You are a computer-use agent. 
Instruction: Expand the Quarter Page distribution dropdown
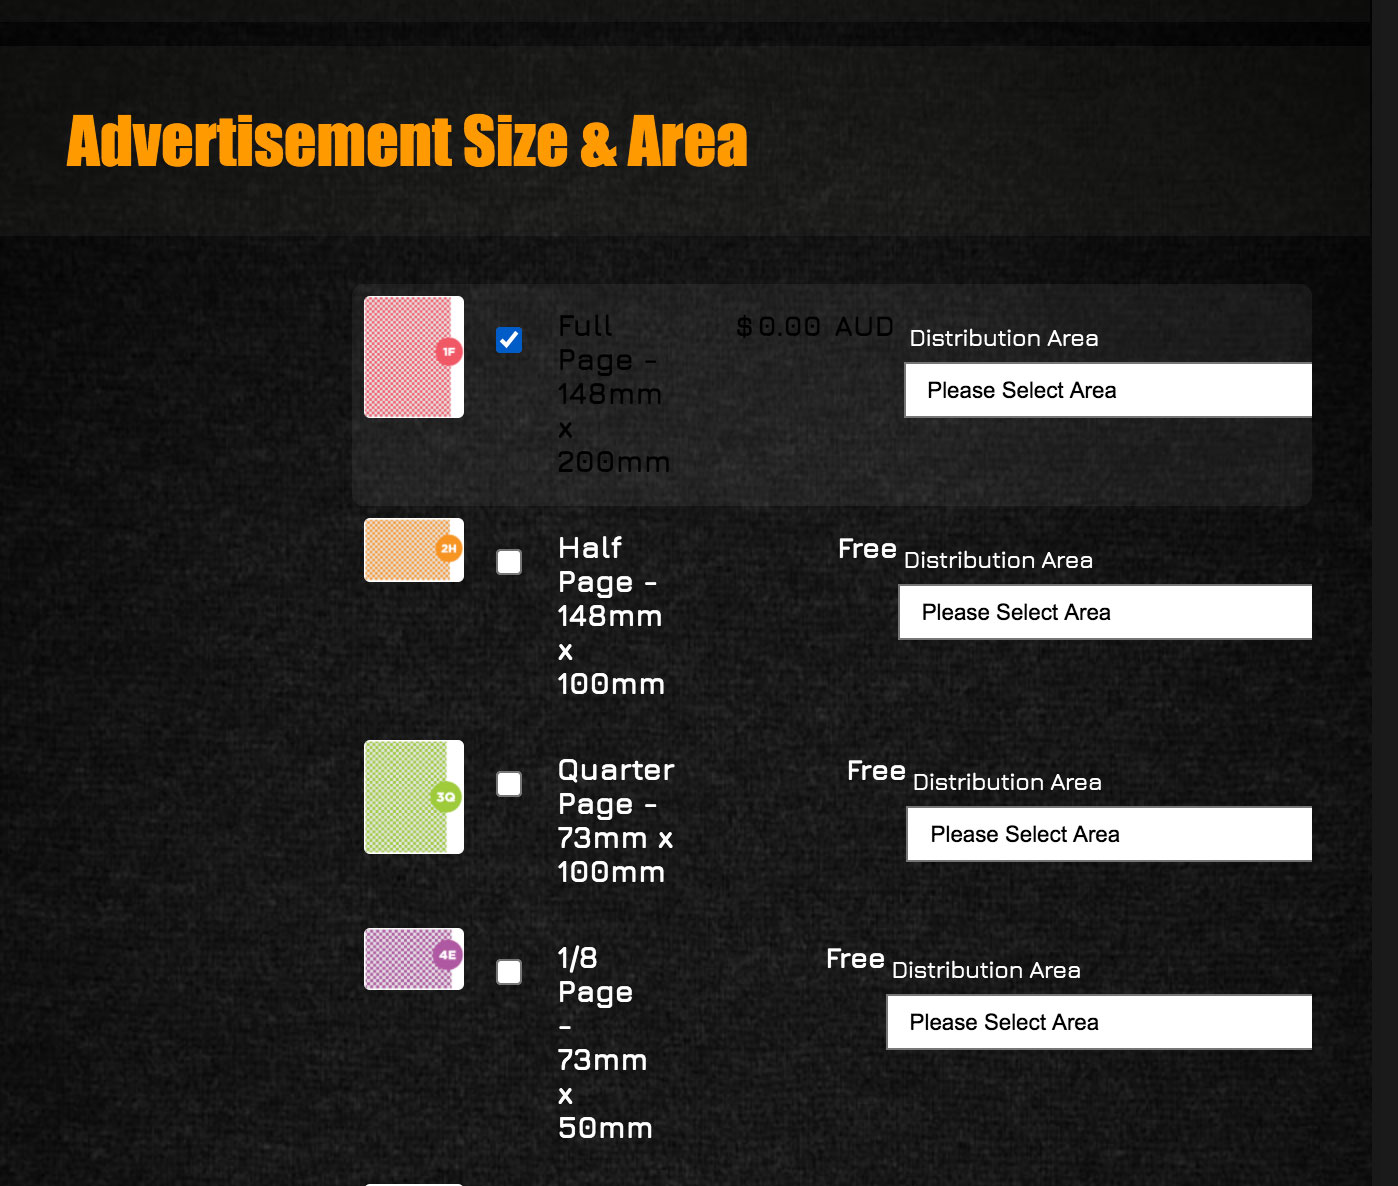[x=1109, y=833]
